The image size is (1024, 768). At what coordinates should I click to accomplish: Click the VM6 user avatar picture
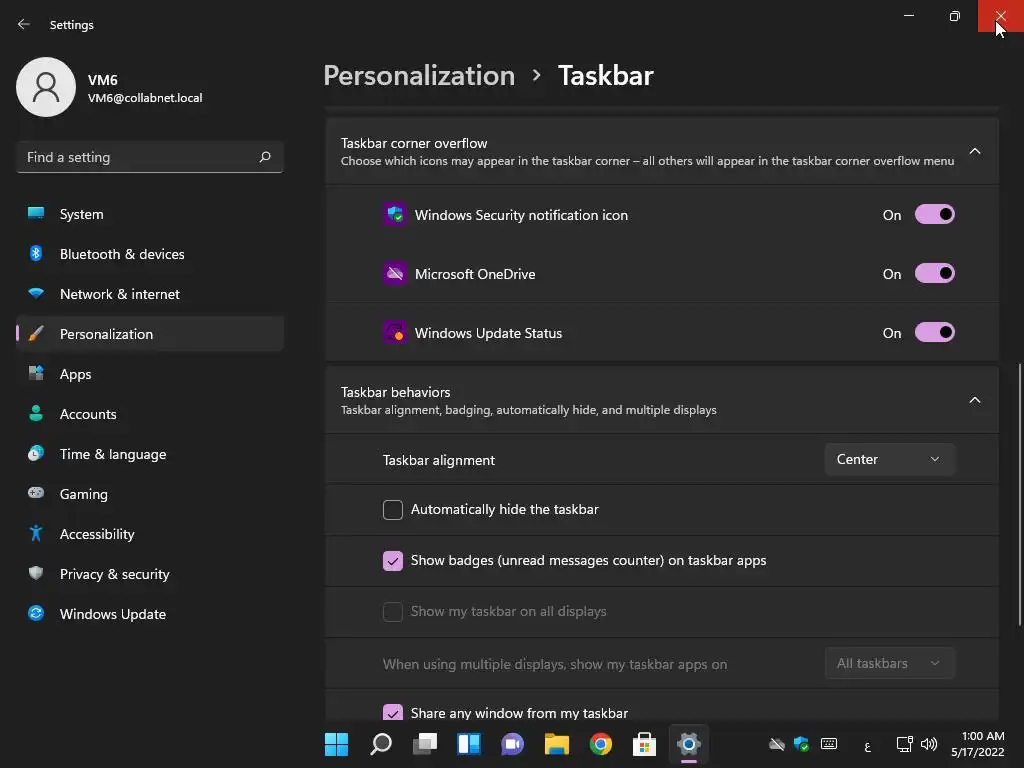tap(46, 87)
